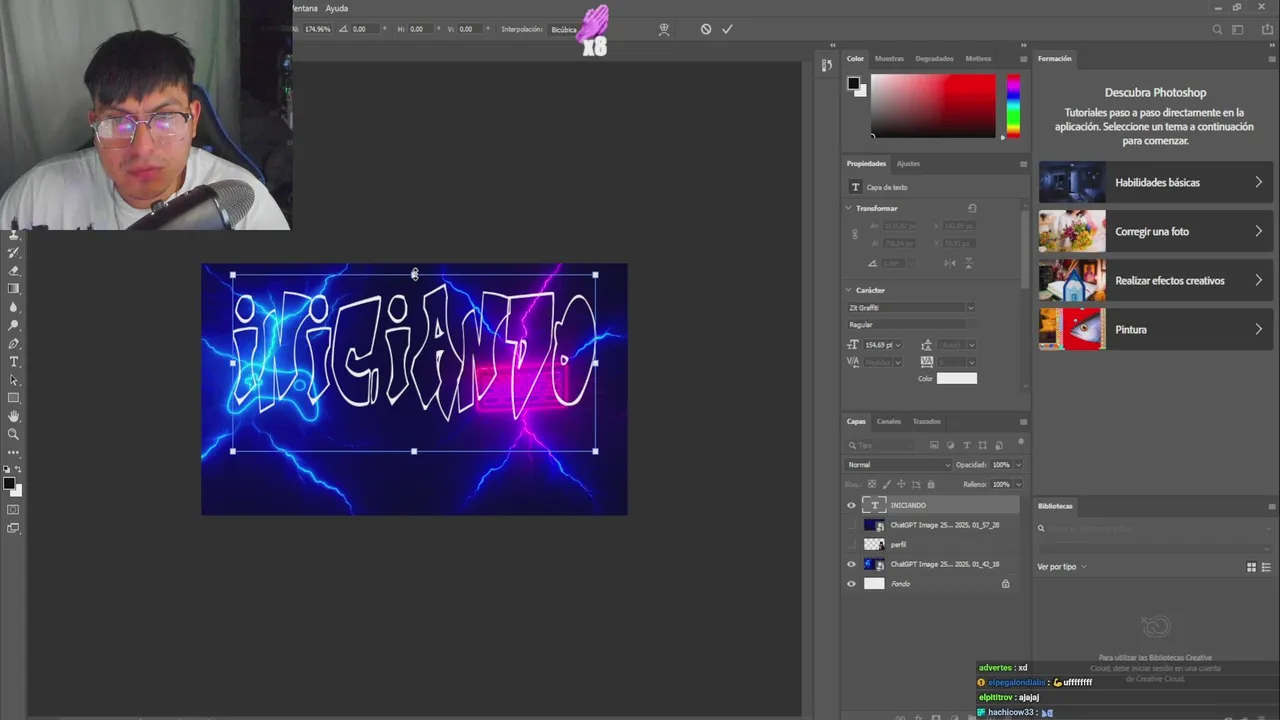Cancel the transform with the circle-slash icon
Screen dimensions: 1280x720
click(706, 29)
